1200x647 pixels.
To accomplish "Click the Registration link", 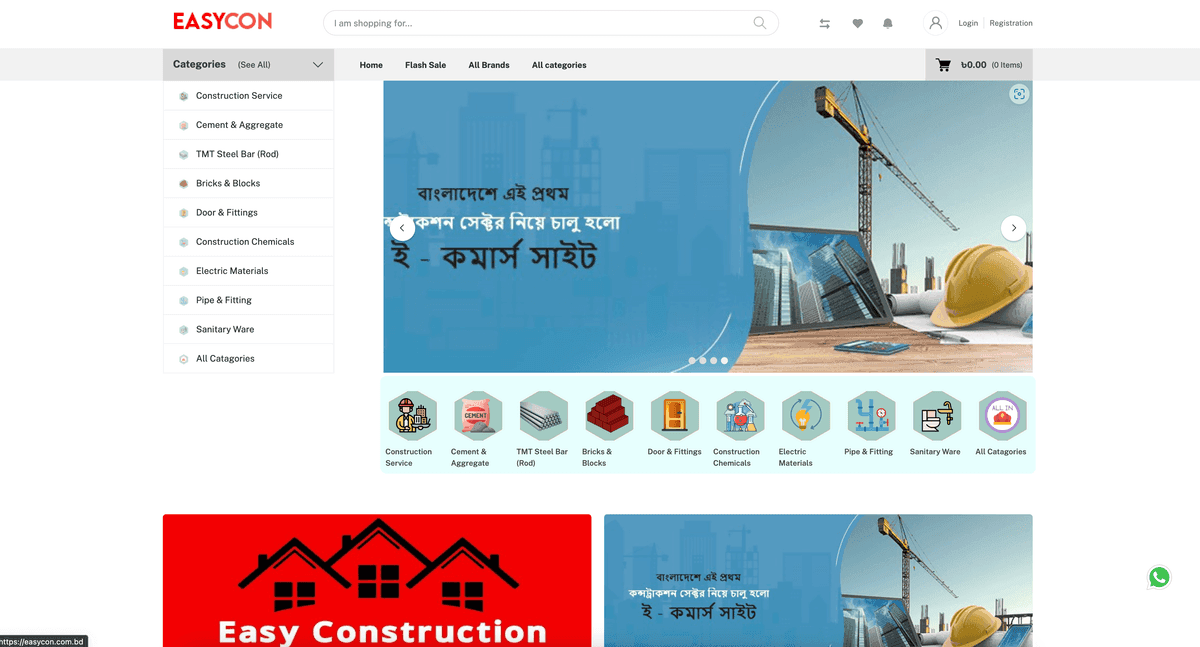I will (1010, 22).
